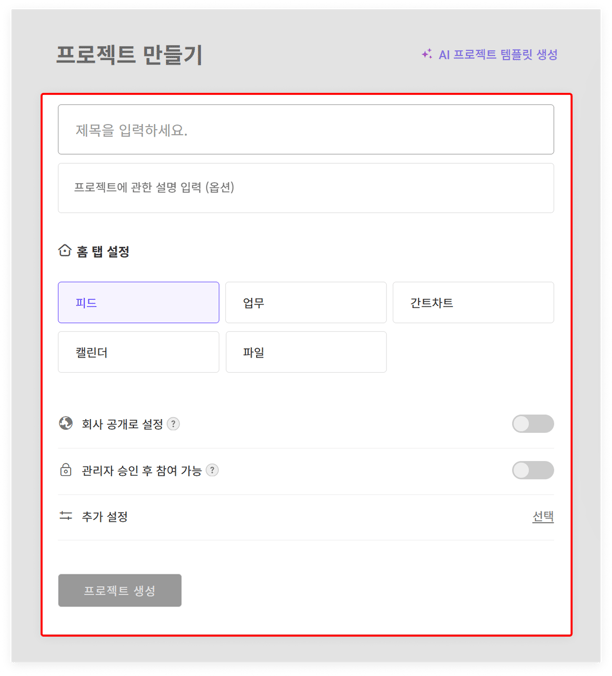This screenshot has width=612, height=676.
Task: Click the lock icon for 관리자 승인
Action: pyautogui.click(x=66, y=470)
